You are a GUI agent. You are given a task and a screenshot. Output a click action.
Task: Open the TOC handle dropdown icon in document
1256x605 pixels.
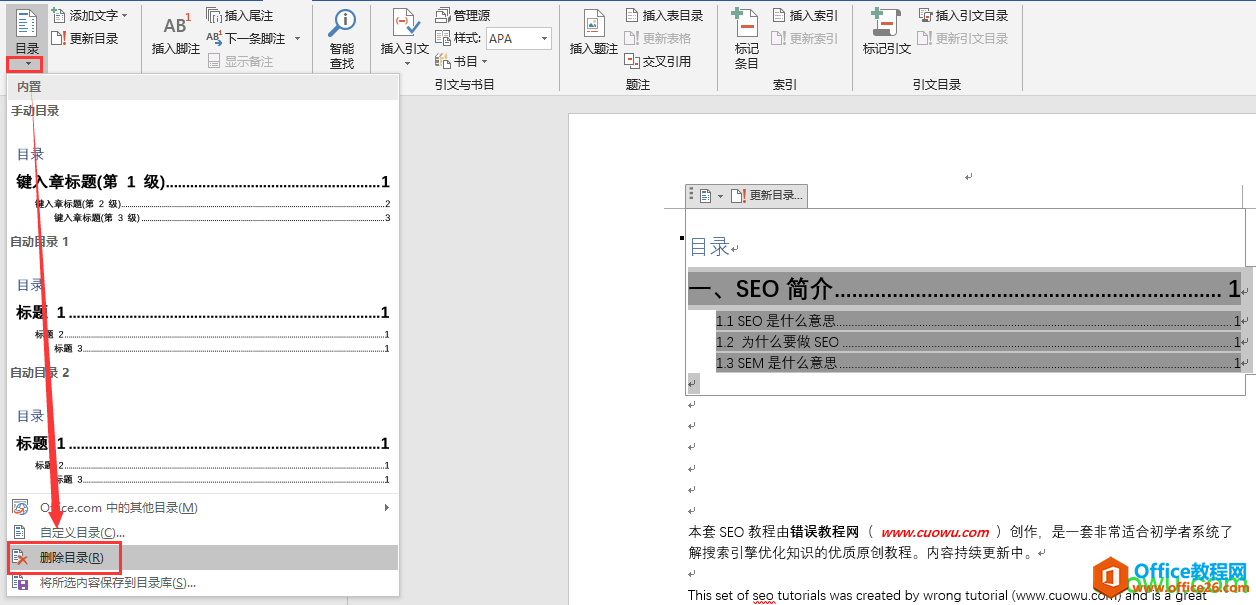710,195
